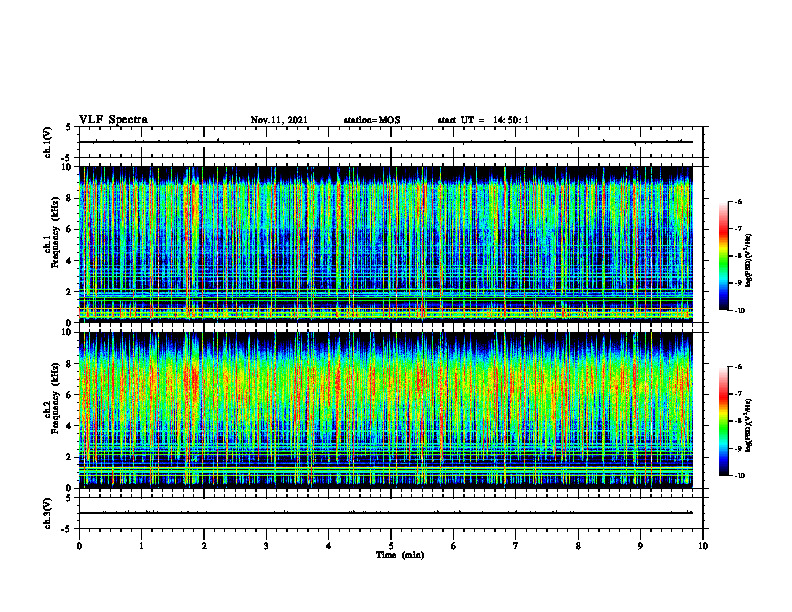
Task: Click the "-10" label on ch.1 color bar
Action: point(739,311)
